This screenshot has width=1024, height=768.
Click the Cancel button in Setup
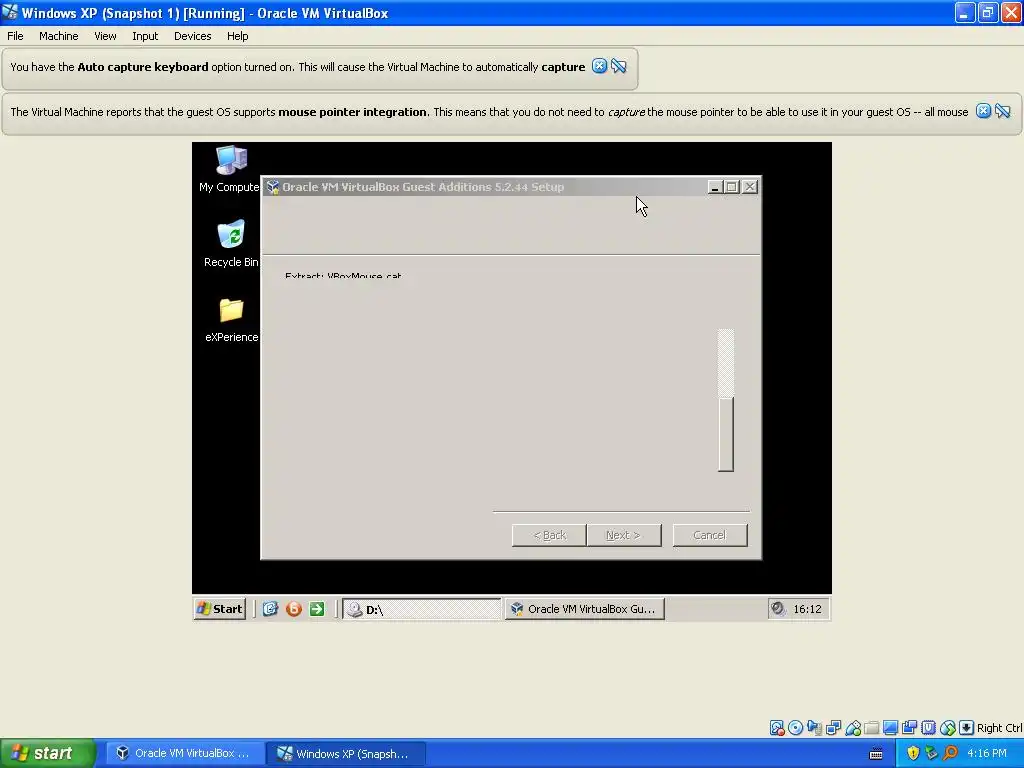710,535
